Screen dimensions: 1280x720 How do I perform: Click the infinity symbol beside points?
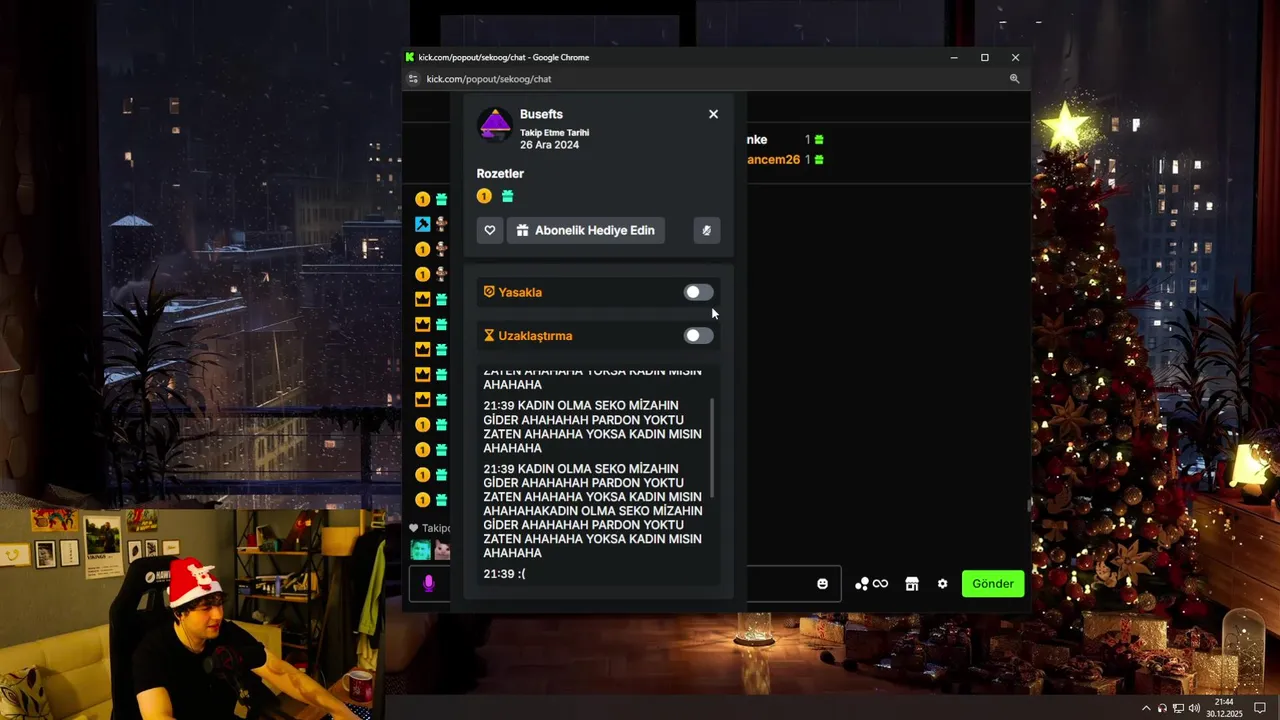coord(880,584)
